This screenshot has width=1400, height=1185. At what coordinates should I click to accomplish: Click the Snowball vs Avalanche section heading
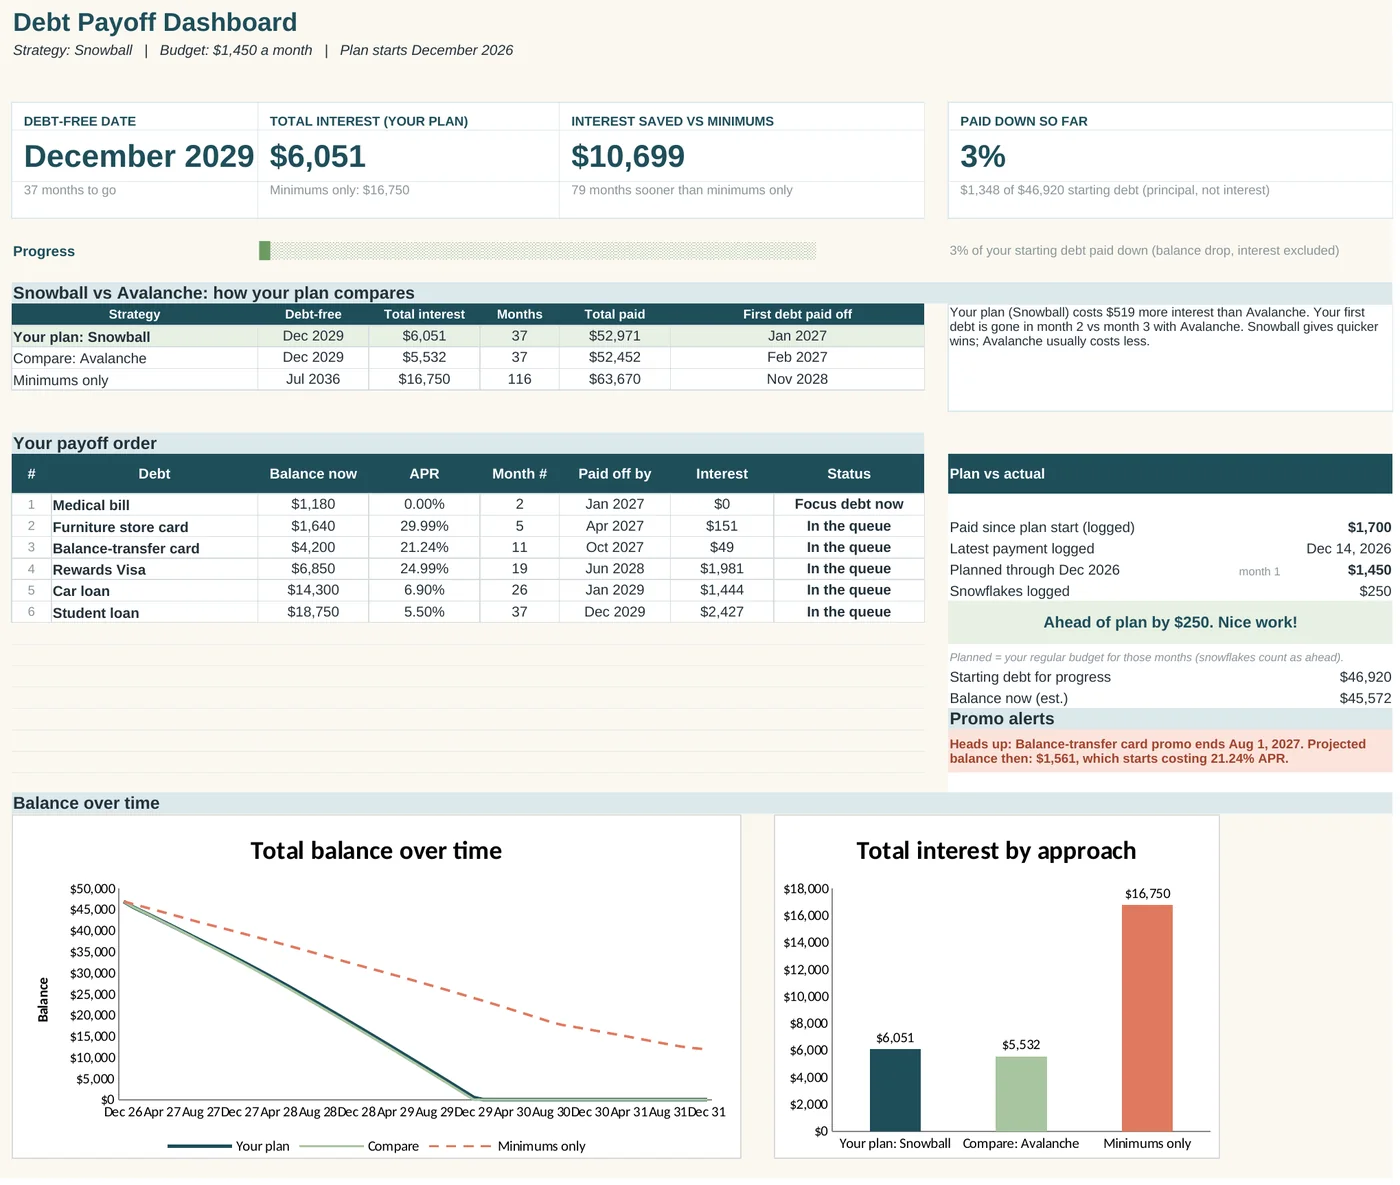(214, 293)
